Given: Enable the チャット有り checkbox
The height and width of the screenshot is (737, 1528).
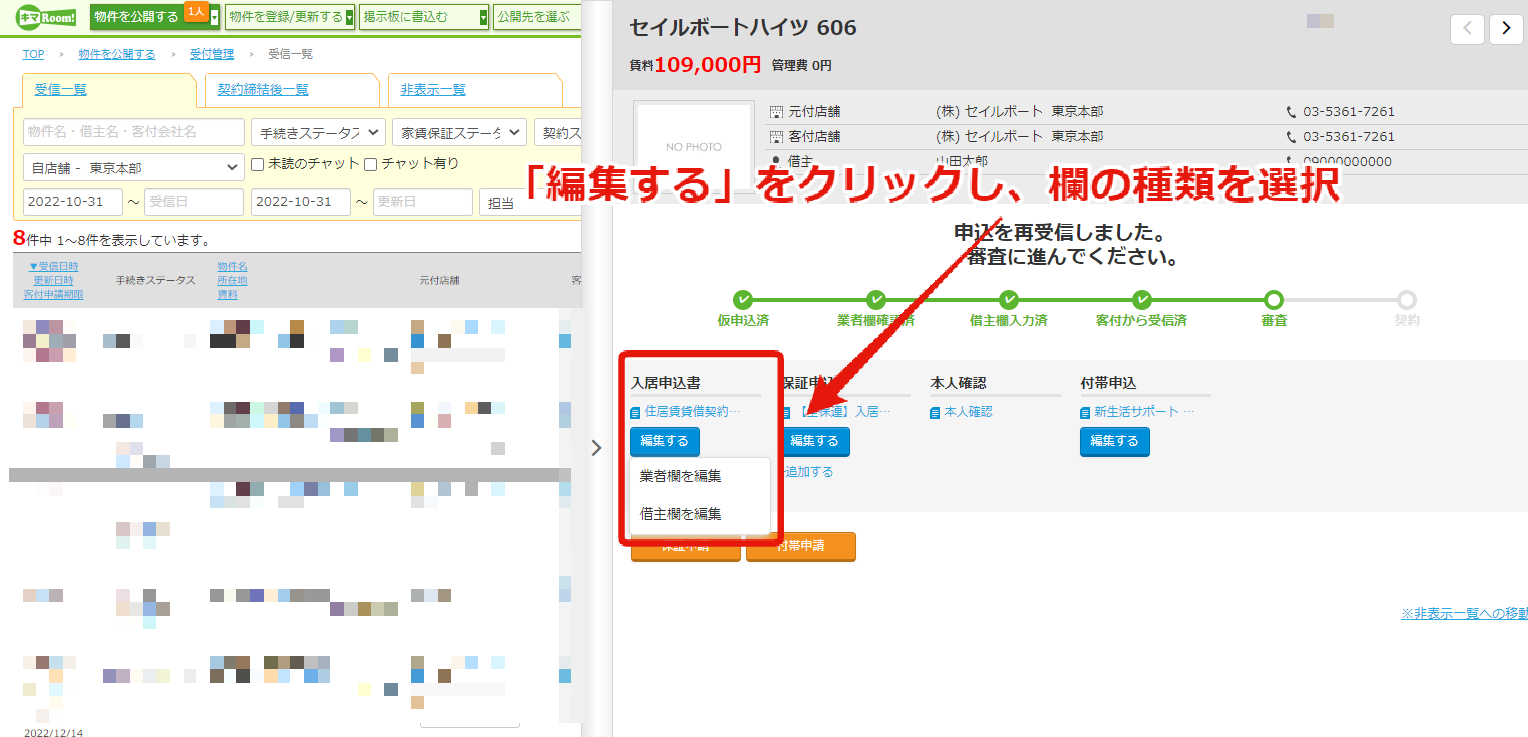Looking at the screenshot, I should [370, 164].
